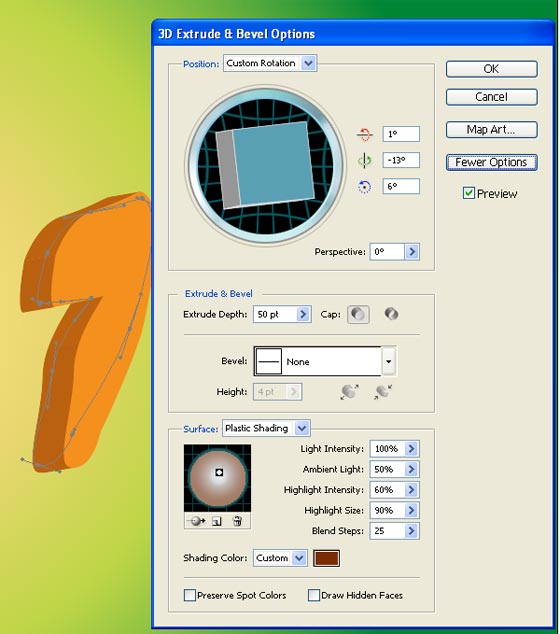The height and width of the screenshot is (634, 560).
Task: Open the Ambient Light slider arrow
Action: point(412,469)
